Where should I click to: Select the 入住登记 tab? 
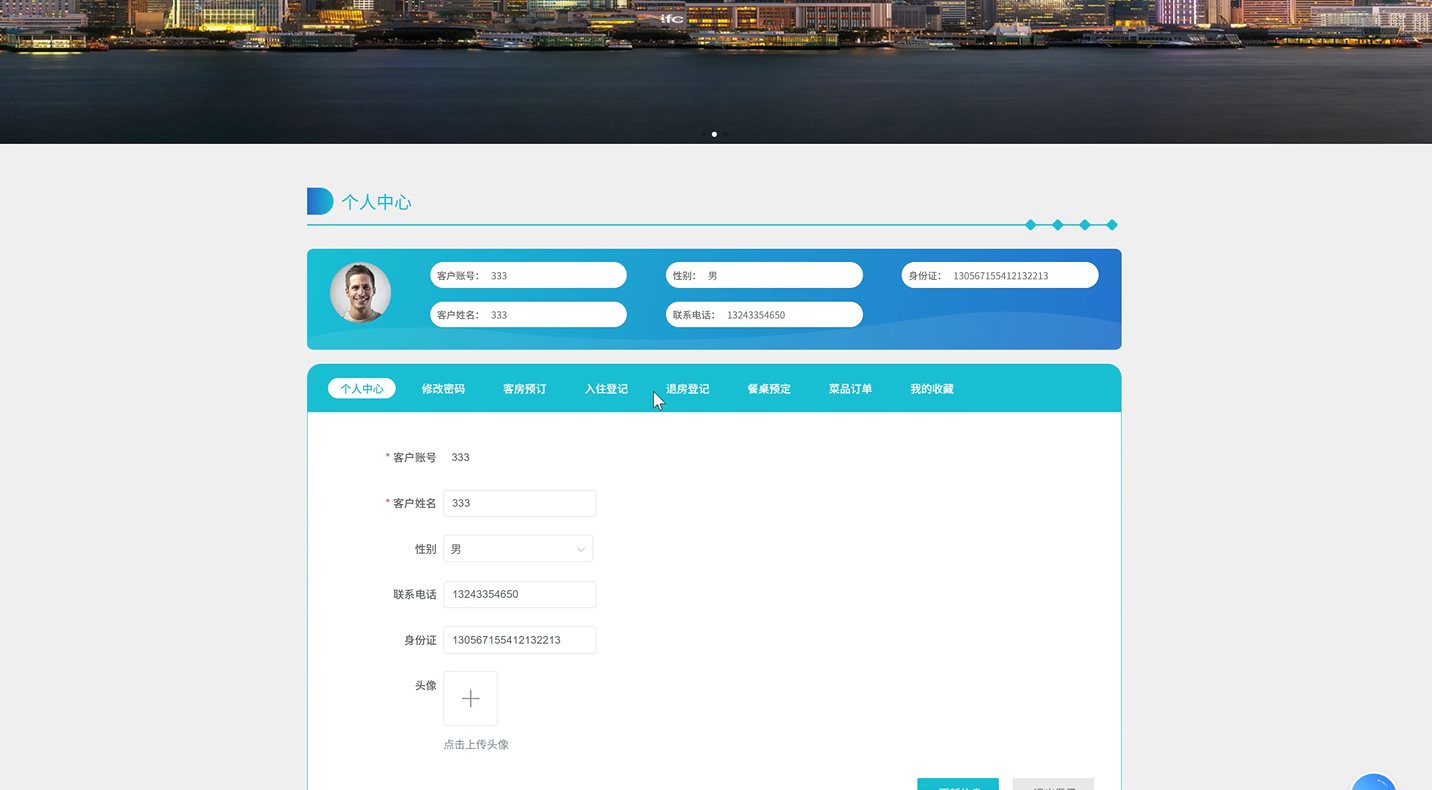tap(606, 389)
